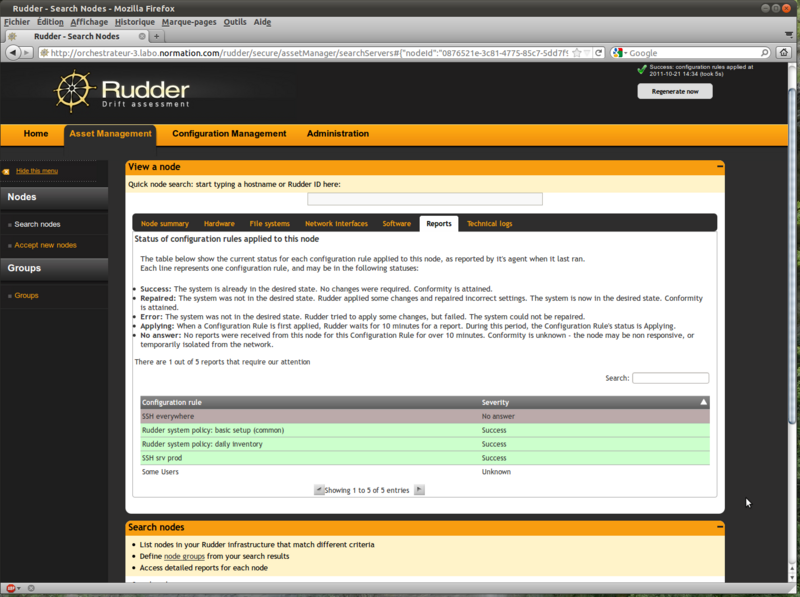Bookmark this page with the star icon
Viewport: 800px width, 597px height.
click(x=577, y=53)
